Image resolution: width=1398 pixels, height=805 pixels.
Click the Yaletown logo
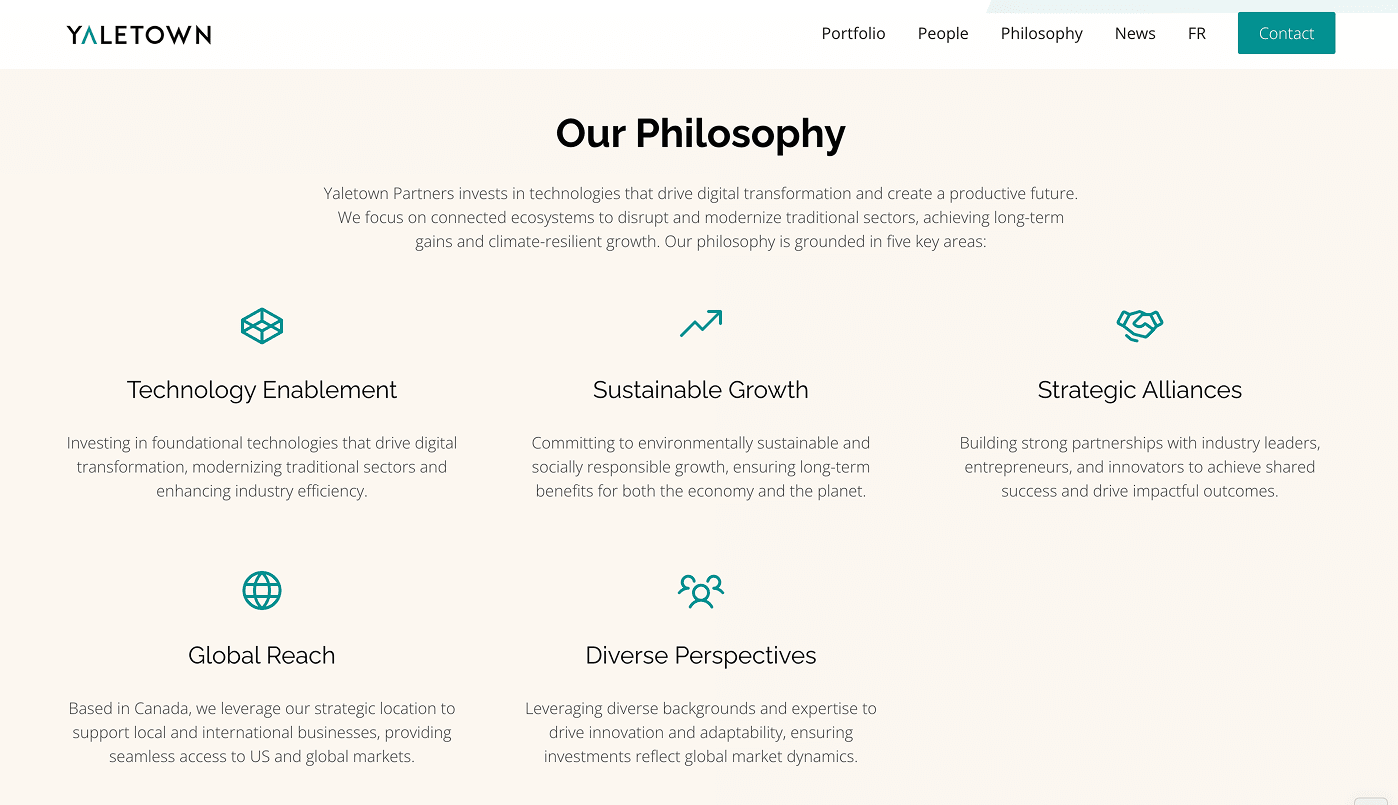tap(139, 35)
